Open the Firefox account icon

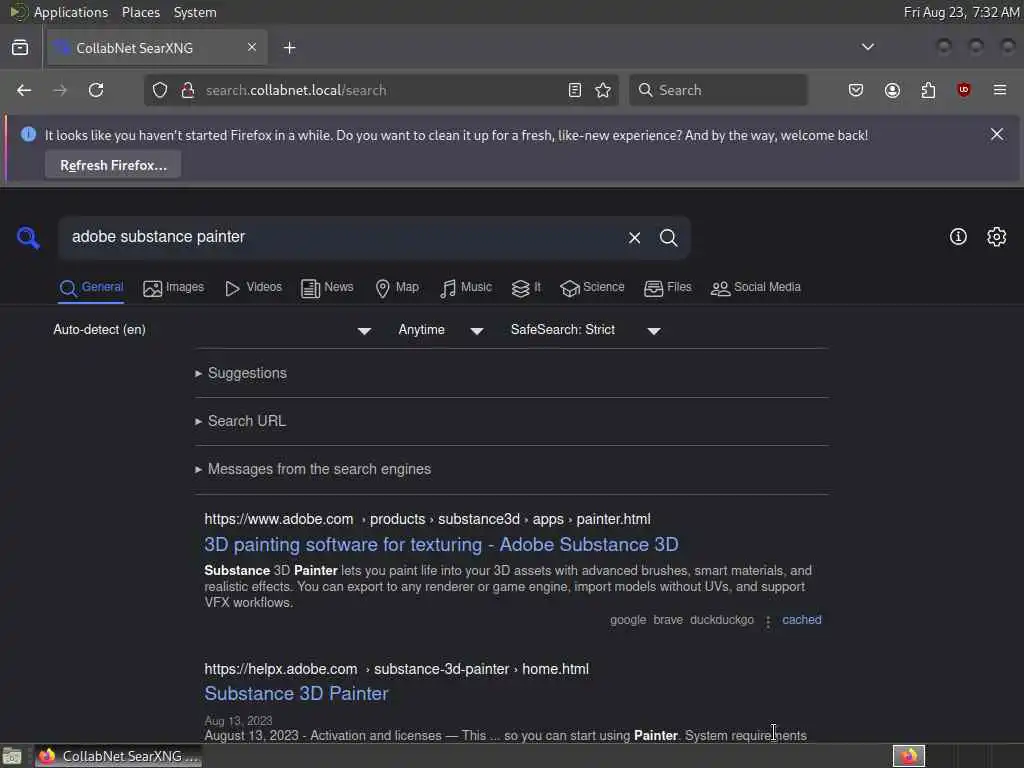[892, 90]
